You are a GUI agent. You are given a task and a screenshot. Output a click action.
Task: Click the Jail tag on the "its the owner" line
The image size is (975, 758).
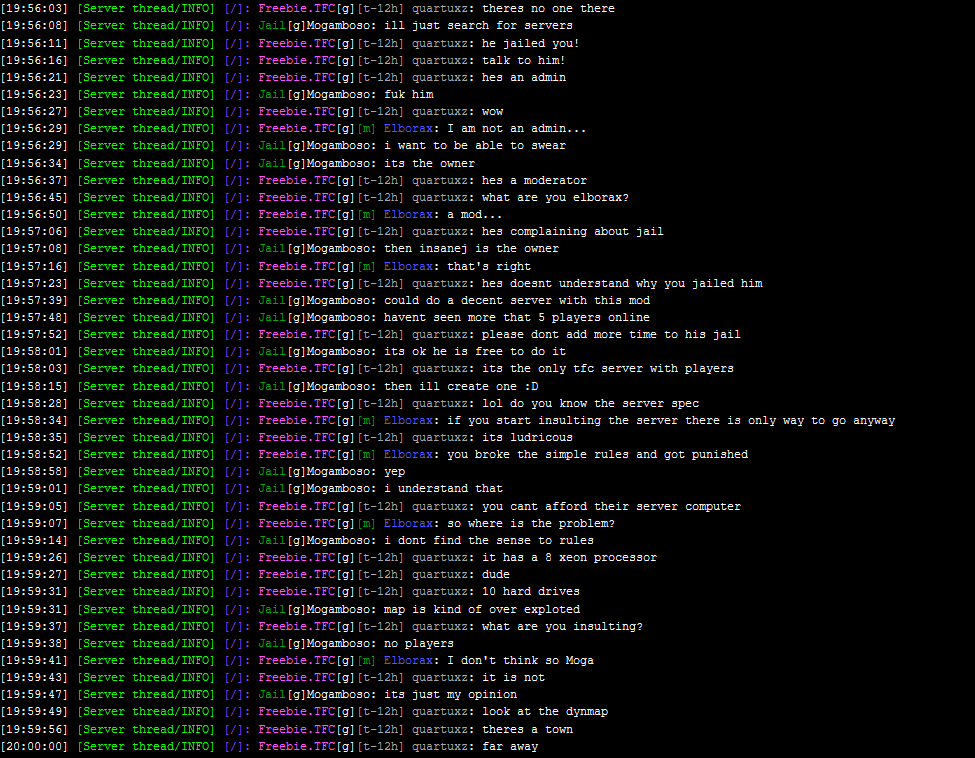coord(272,163)
